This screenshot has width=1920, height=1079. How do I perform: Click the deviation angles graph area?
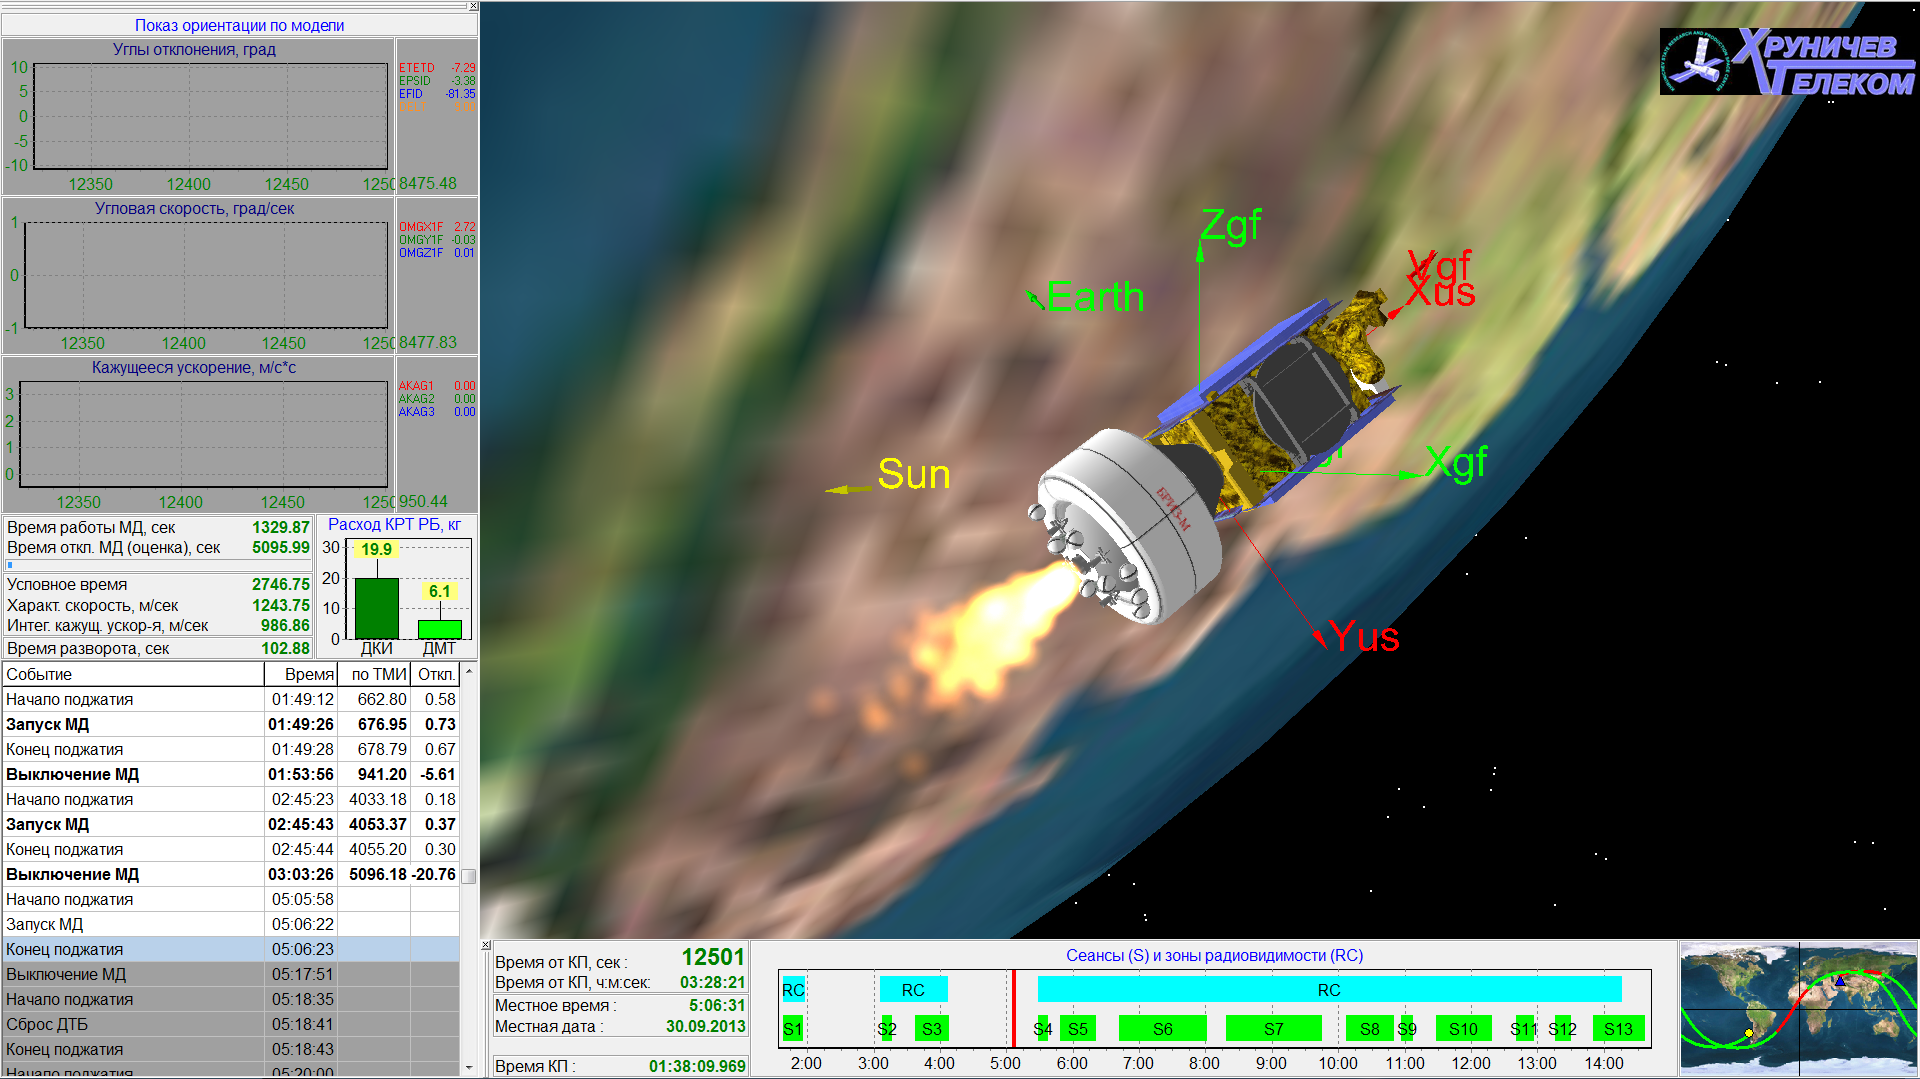210,116
